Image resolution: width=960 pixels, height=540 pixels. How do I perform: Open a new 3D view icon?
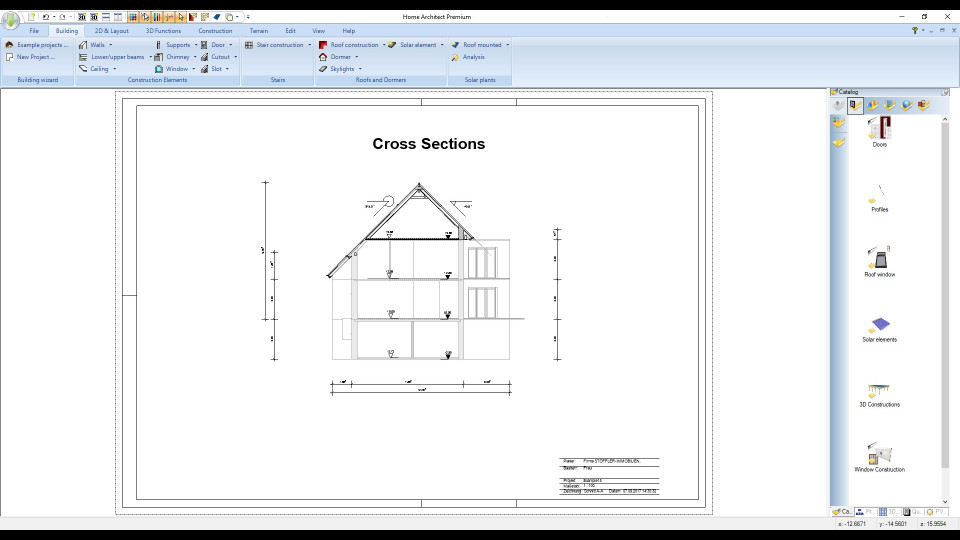(94, 17)
